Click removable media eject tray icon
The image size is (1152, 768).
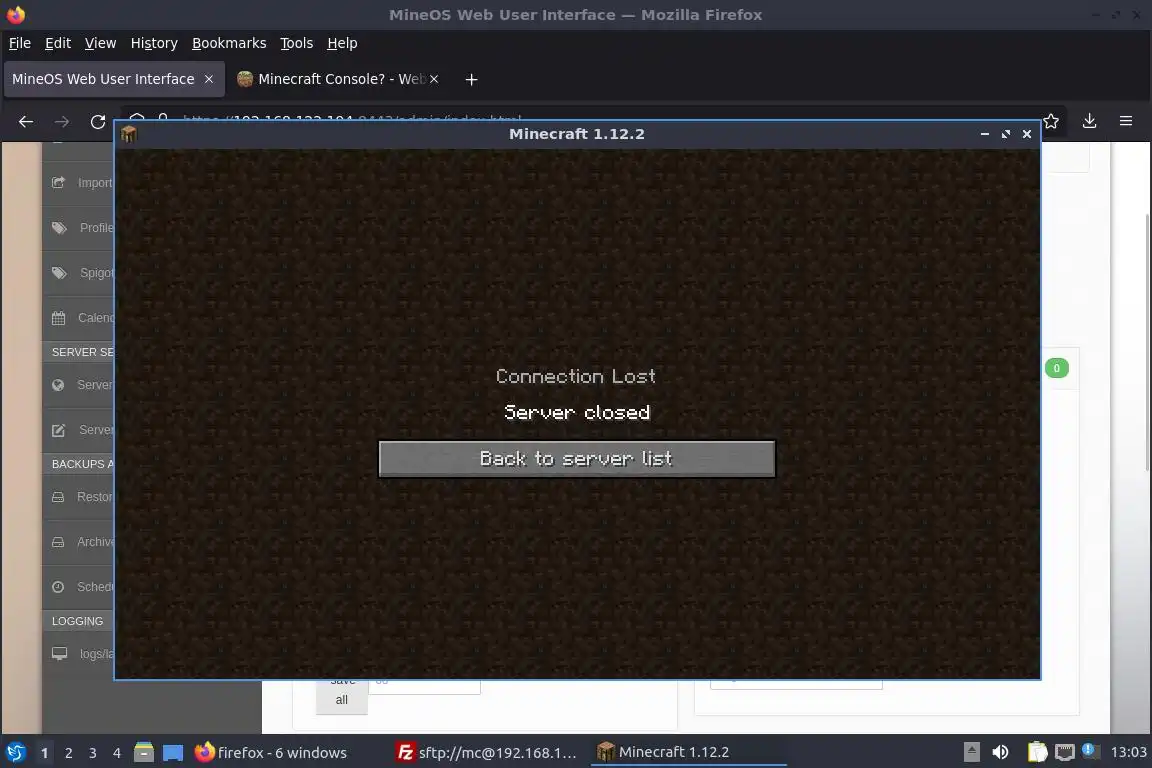971,752
